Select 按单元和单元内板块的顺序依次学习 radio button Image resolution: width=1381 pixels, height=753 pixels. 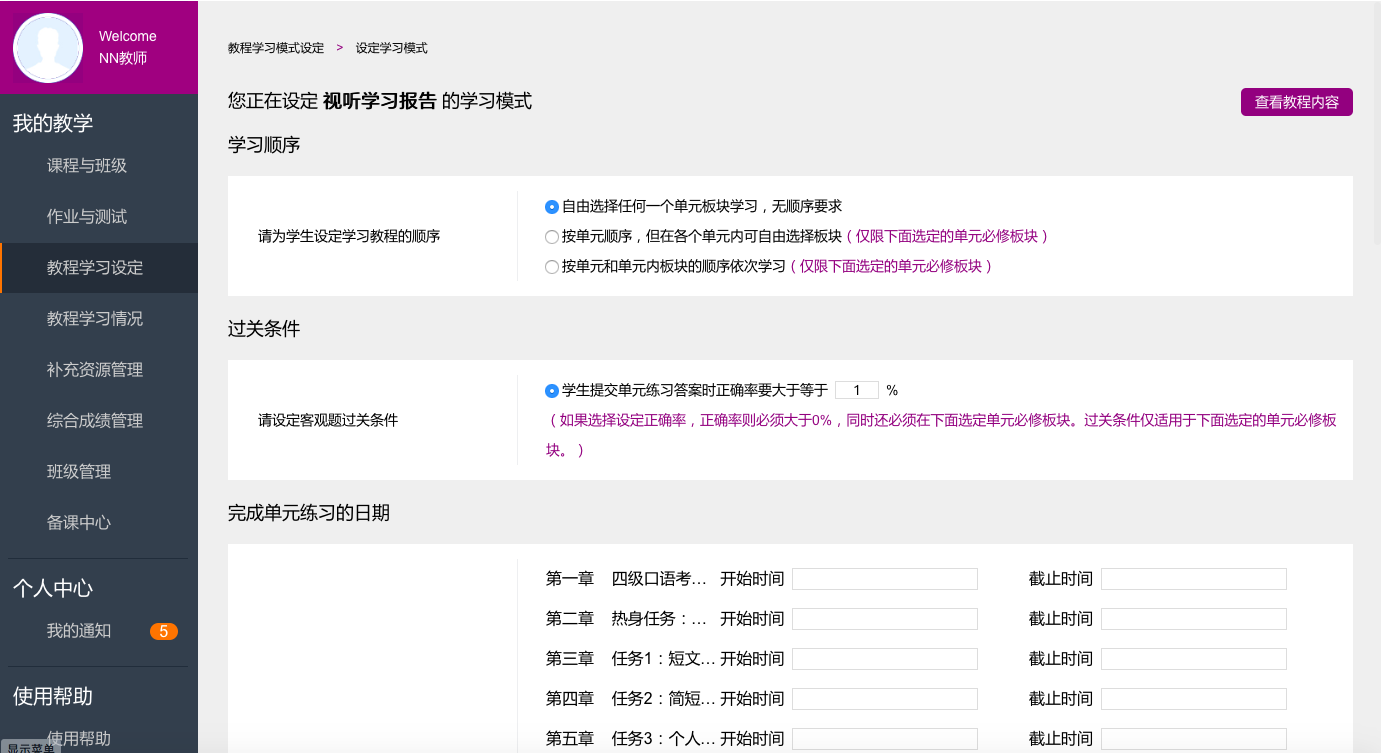(552, 267)
